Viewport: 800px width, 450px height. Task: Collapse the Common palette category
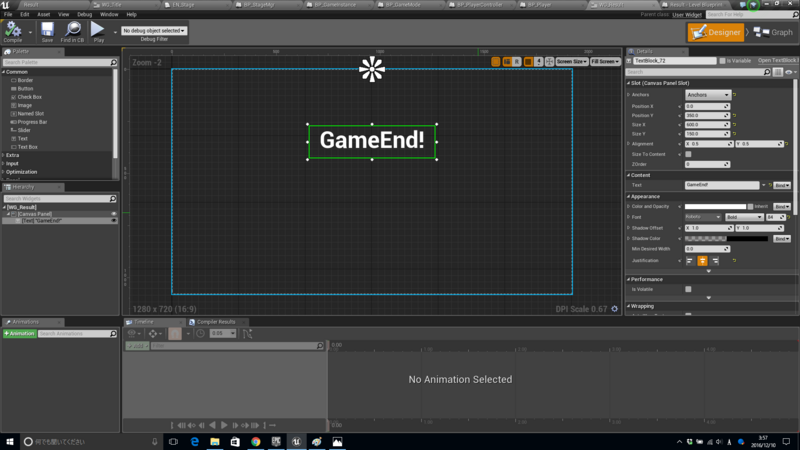point(4,72)
